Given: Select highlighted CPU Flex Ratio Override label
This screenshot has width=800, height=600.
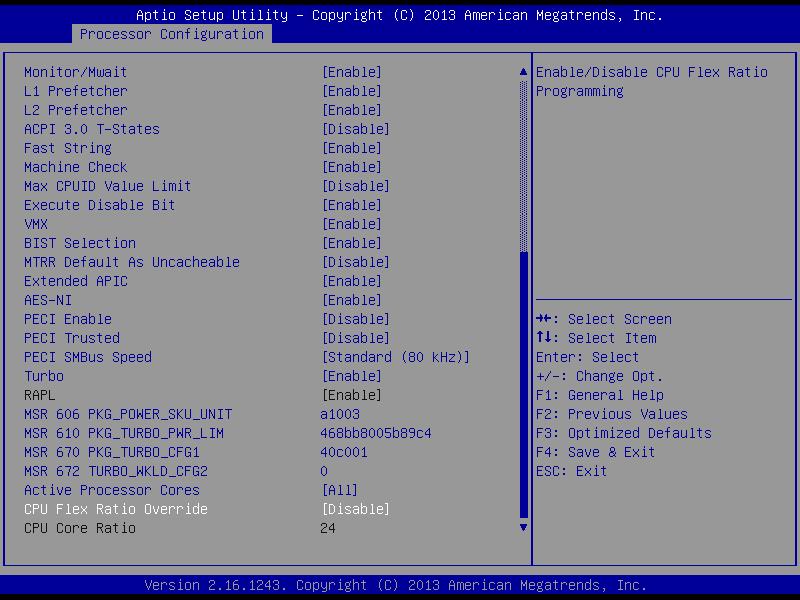Looking at the screenshot, I should click(x=116, y=509).
